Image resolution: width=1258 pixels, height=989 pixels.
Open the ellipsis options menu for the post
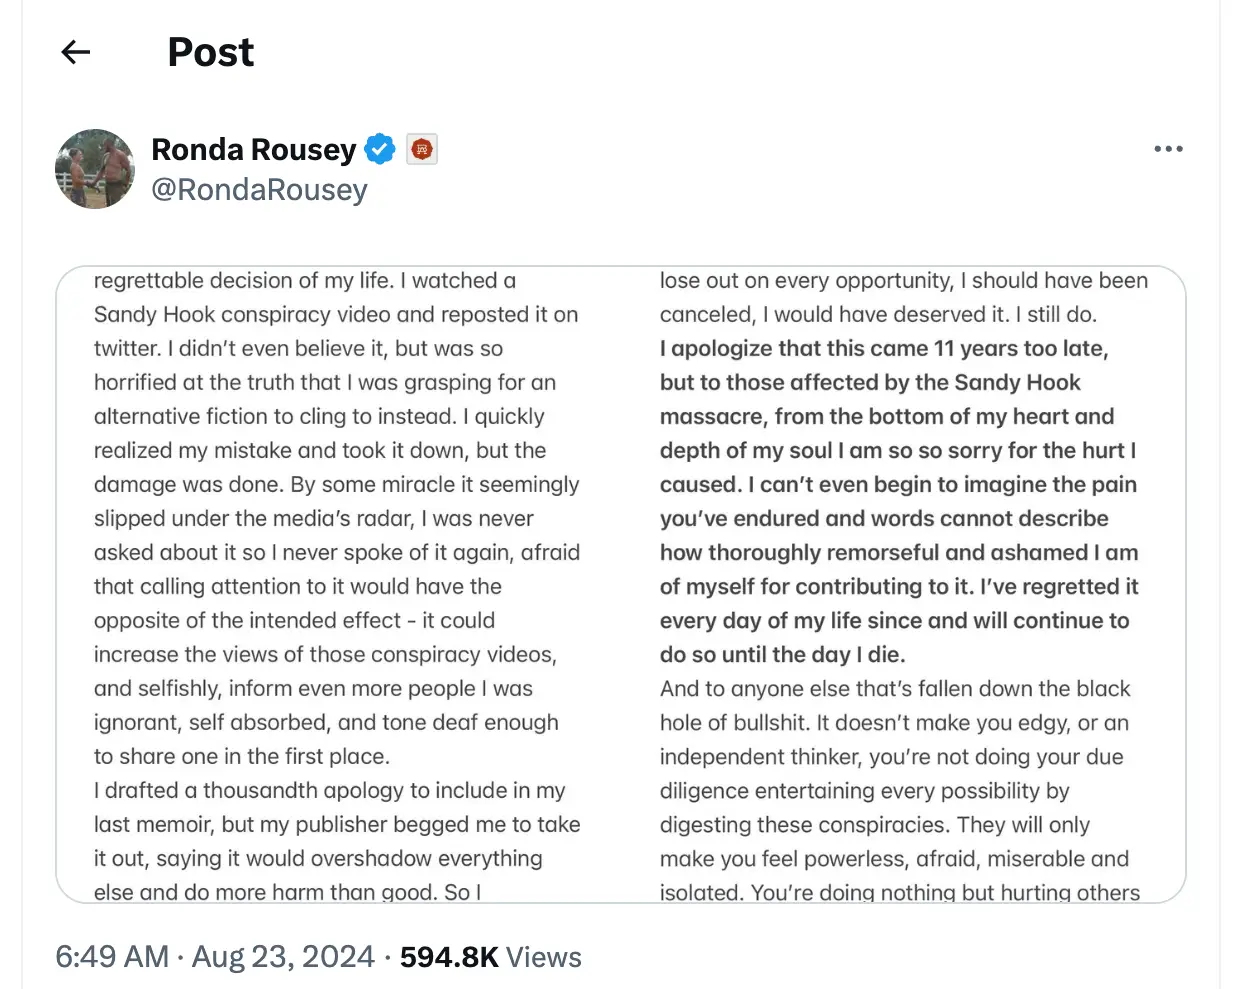point(1168,149)
